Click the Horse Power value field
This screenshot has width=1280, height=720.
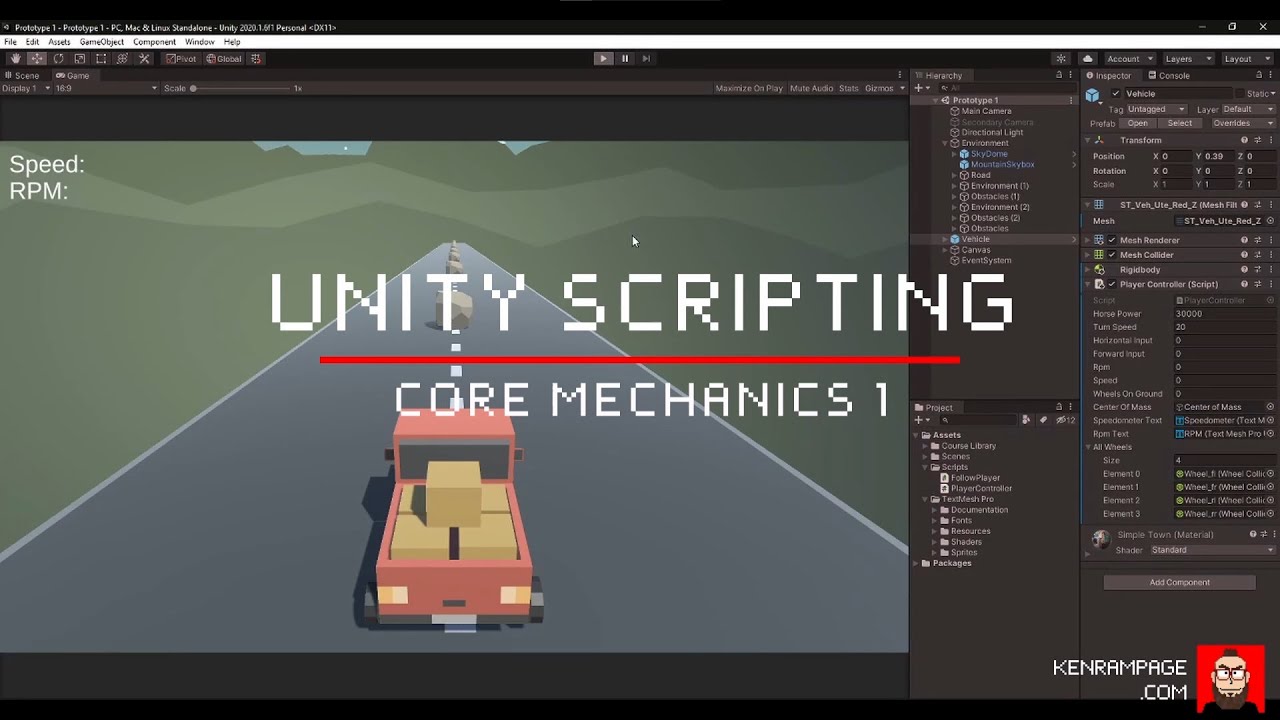1224,314
